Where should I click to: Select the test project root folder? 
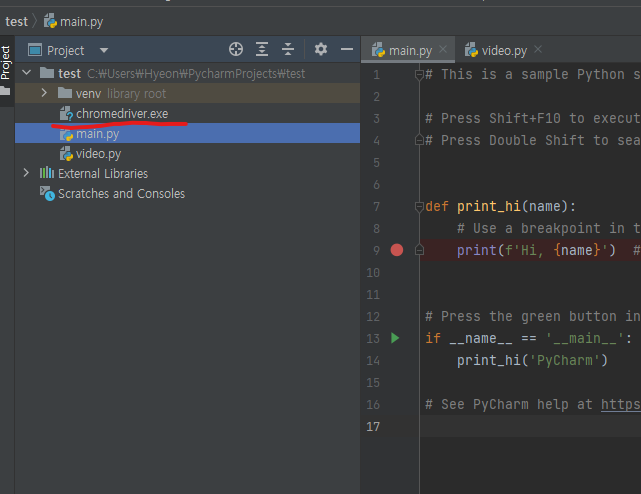[x=187, y=74]
